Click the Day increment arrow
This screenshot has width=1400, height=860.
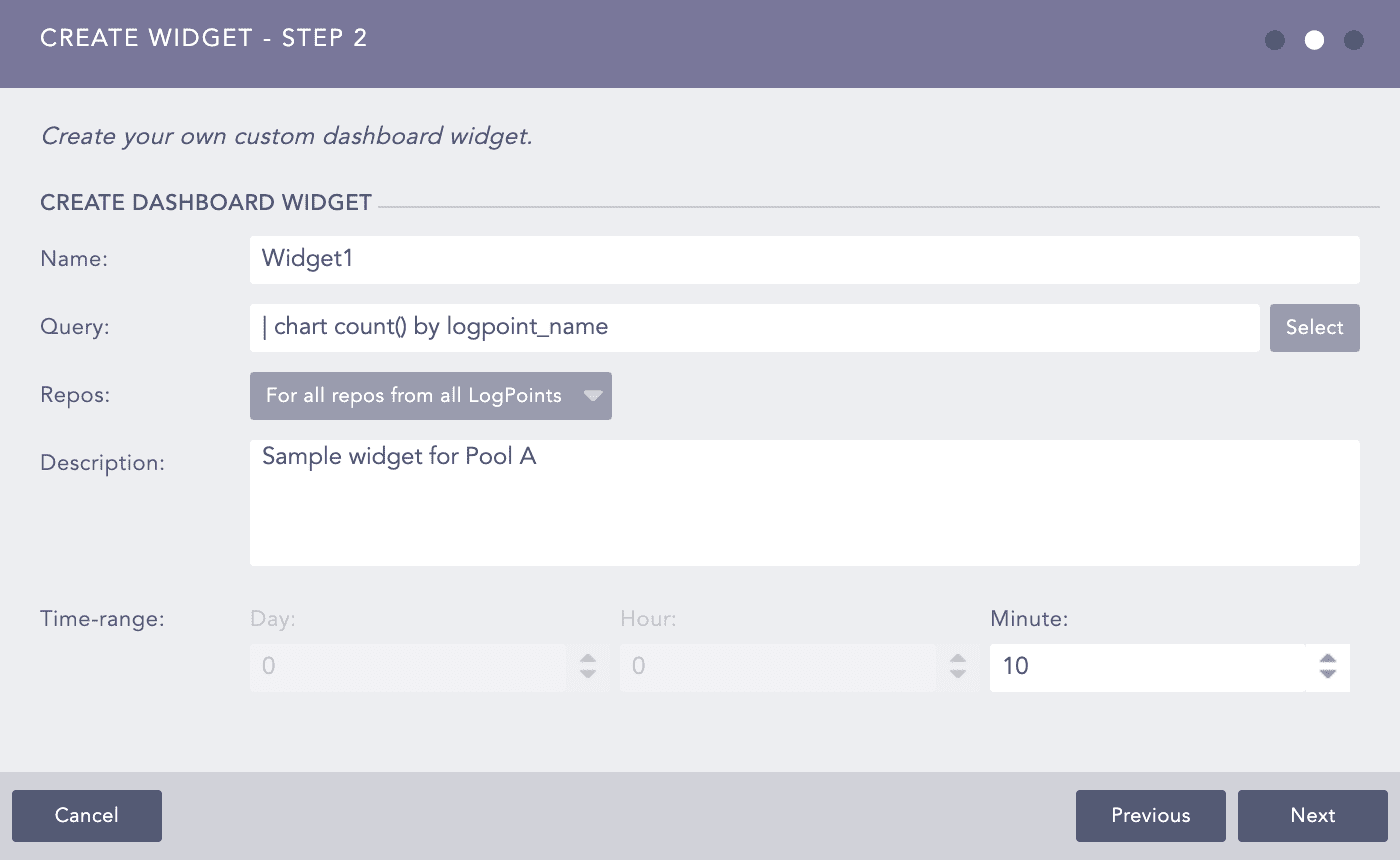coord(588,659)
